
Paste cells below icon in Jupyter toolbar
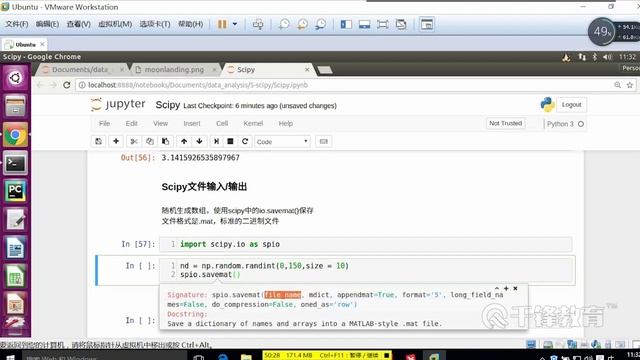165,141
